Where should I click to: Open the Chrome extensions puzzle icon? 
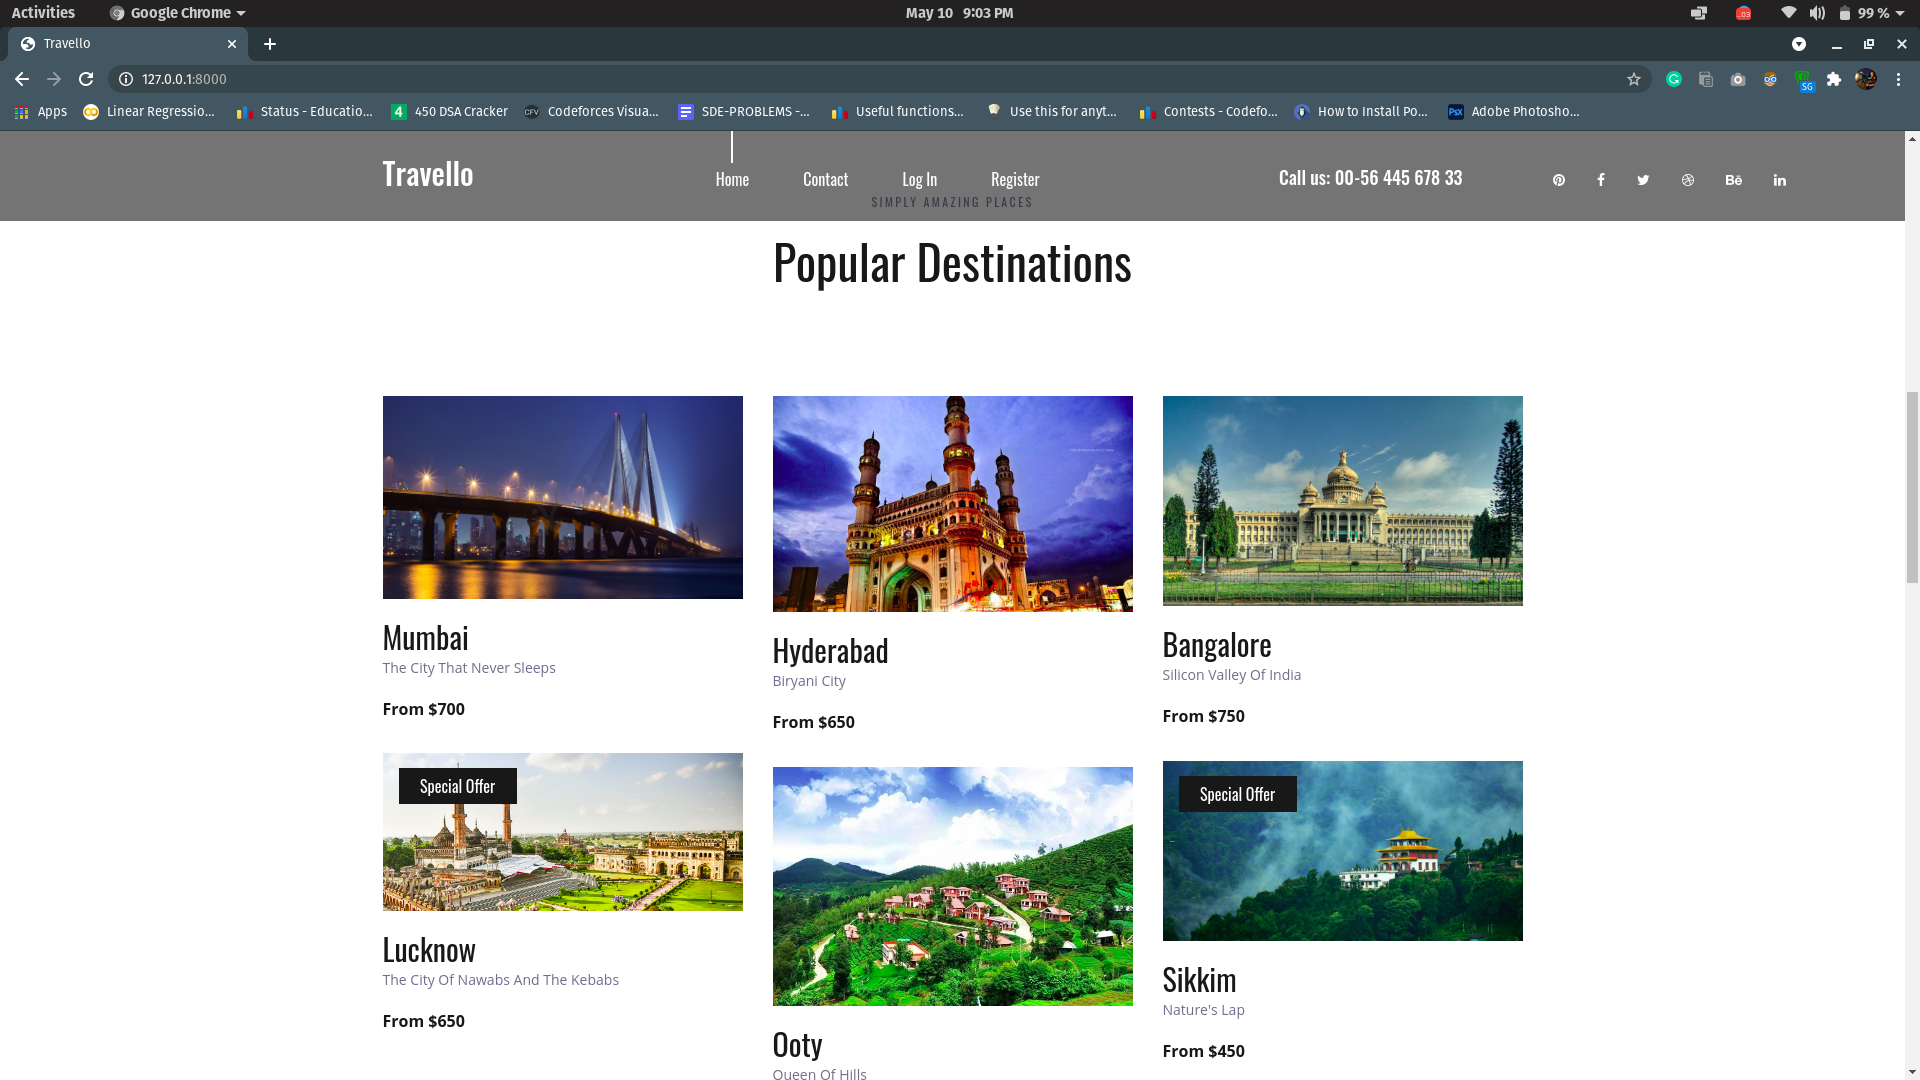point(1834,79)
